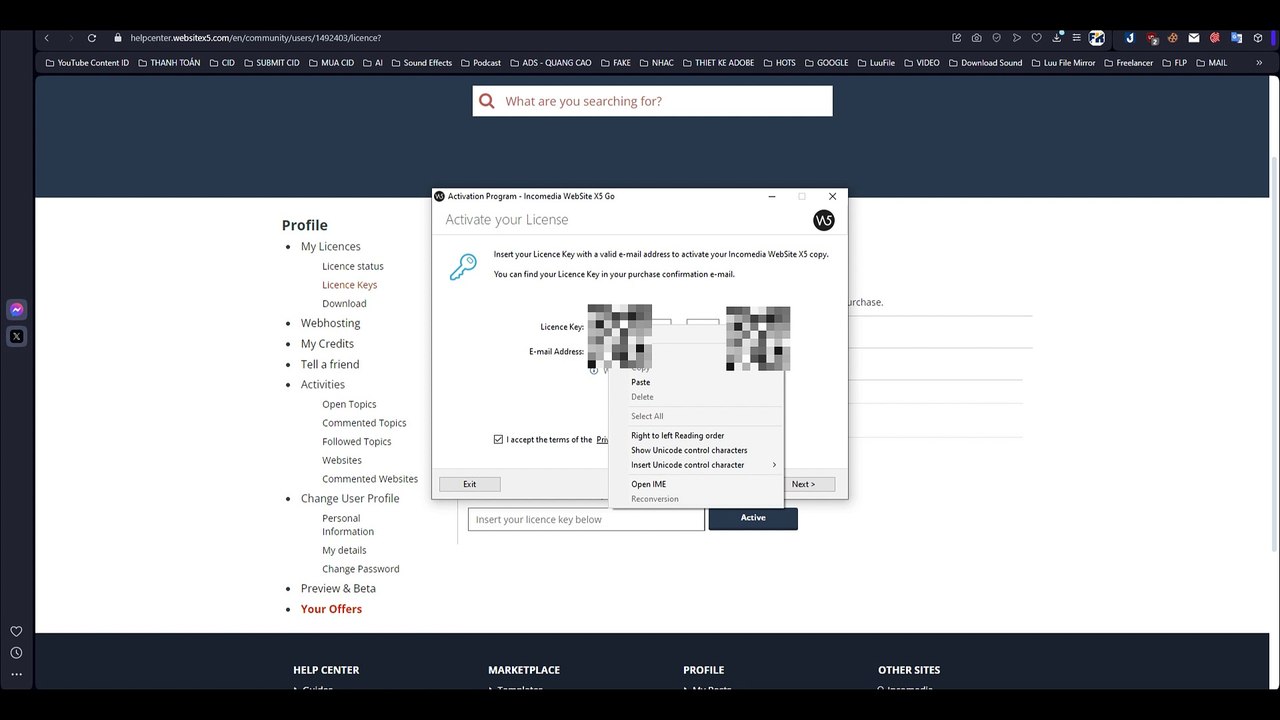Reload the page with the refresh icon
Image resolution: width=1280 pixels, height=720 pixels.
pos(92,38)
